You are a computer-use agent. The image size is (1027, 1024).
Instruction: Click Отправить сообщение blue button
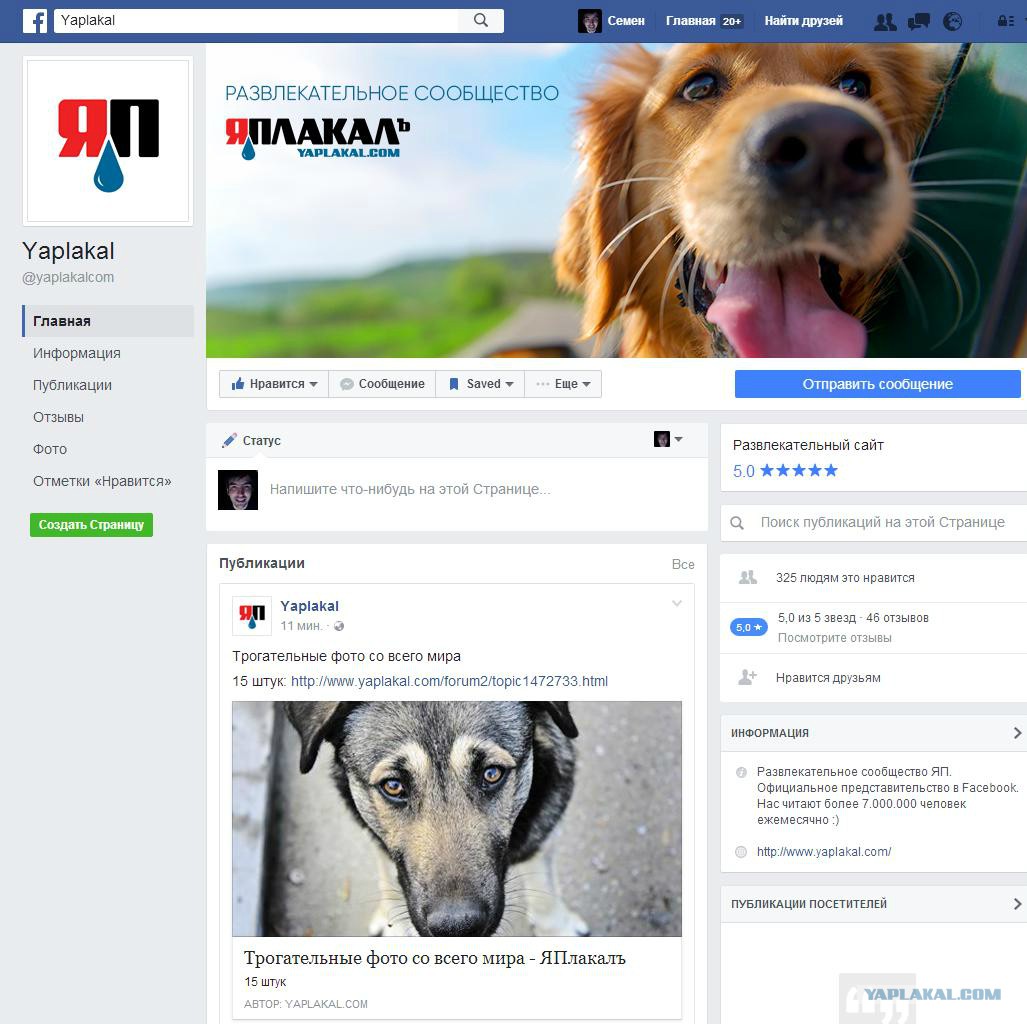(x=878, y=384)
